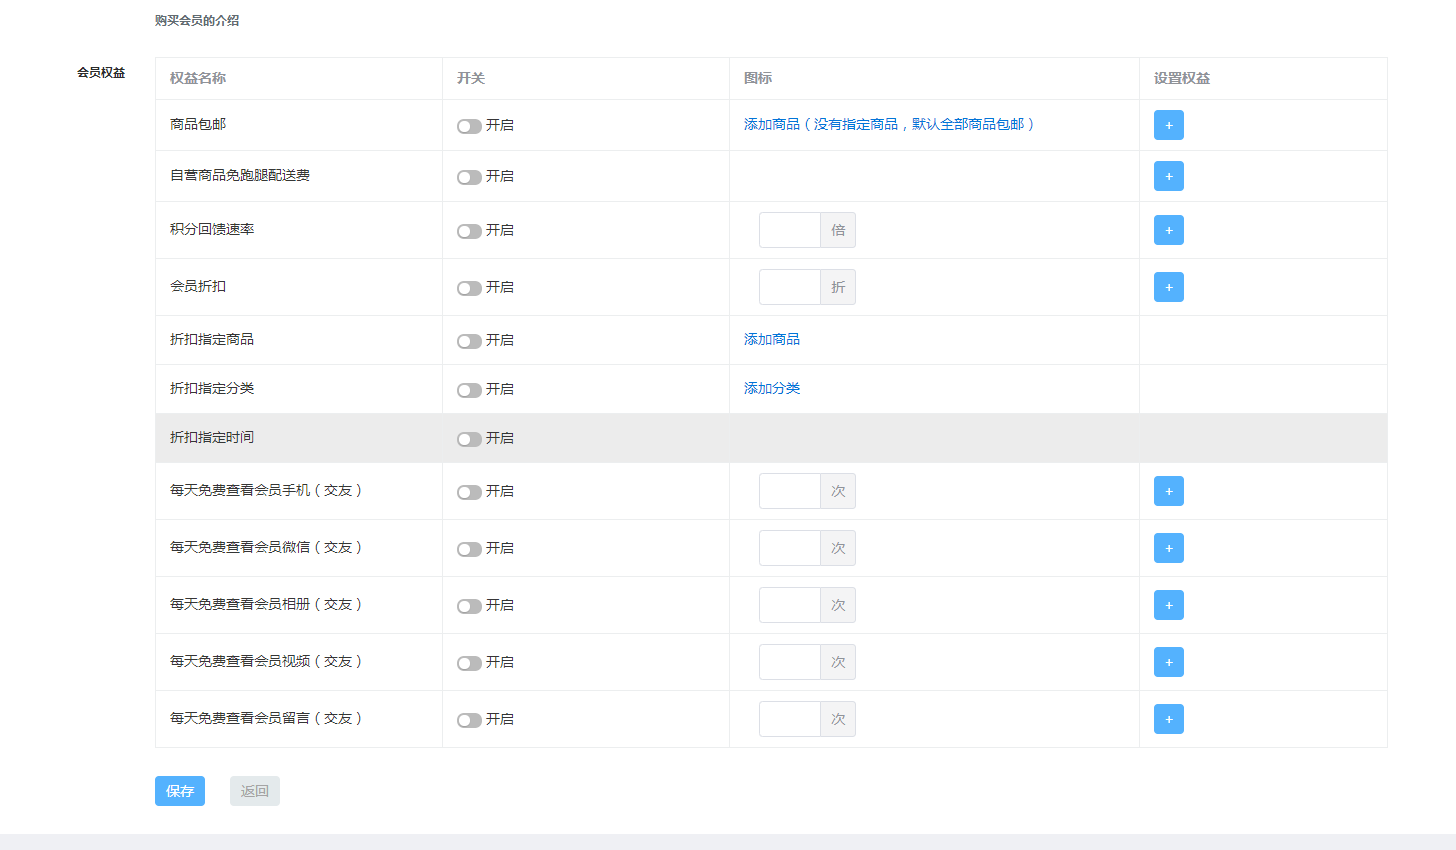Click plus icon for 每天免费查看会员微信 row
Screen dimensions: 1456x850
pos(1168,548)
